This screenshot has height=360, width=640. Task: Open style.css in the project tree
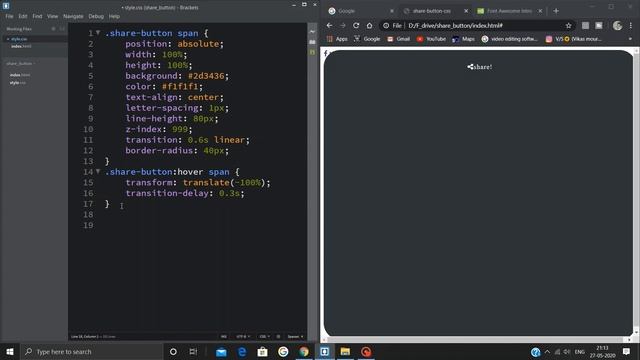tap(18, 83)
